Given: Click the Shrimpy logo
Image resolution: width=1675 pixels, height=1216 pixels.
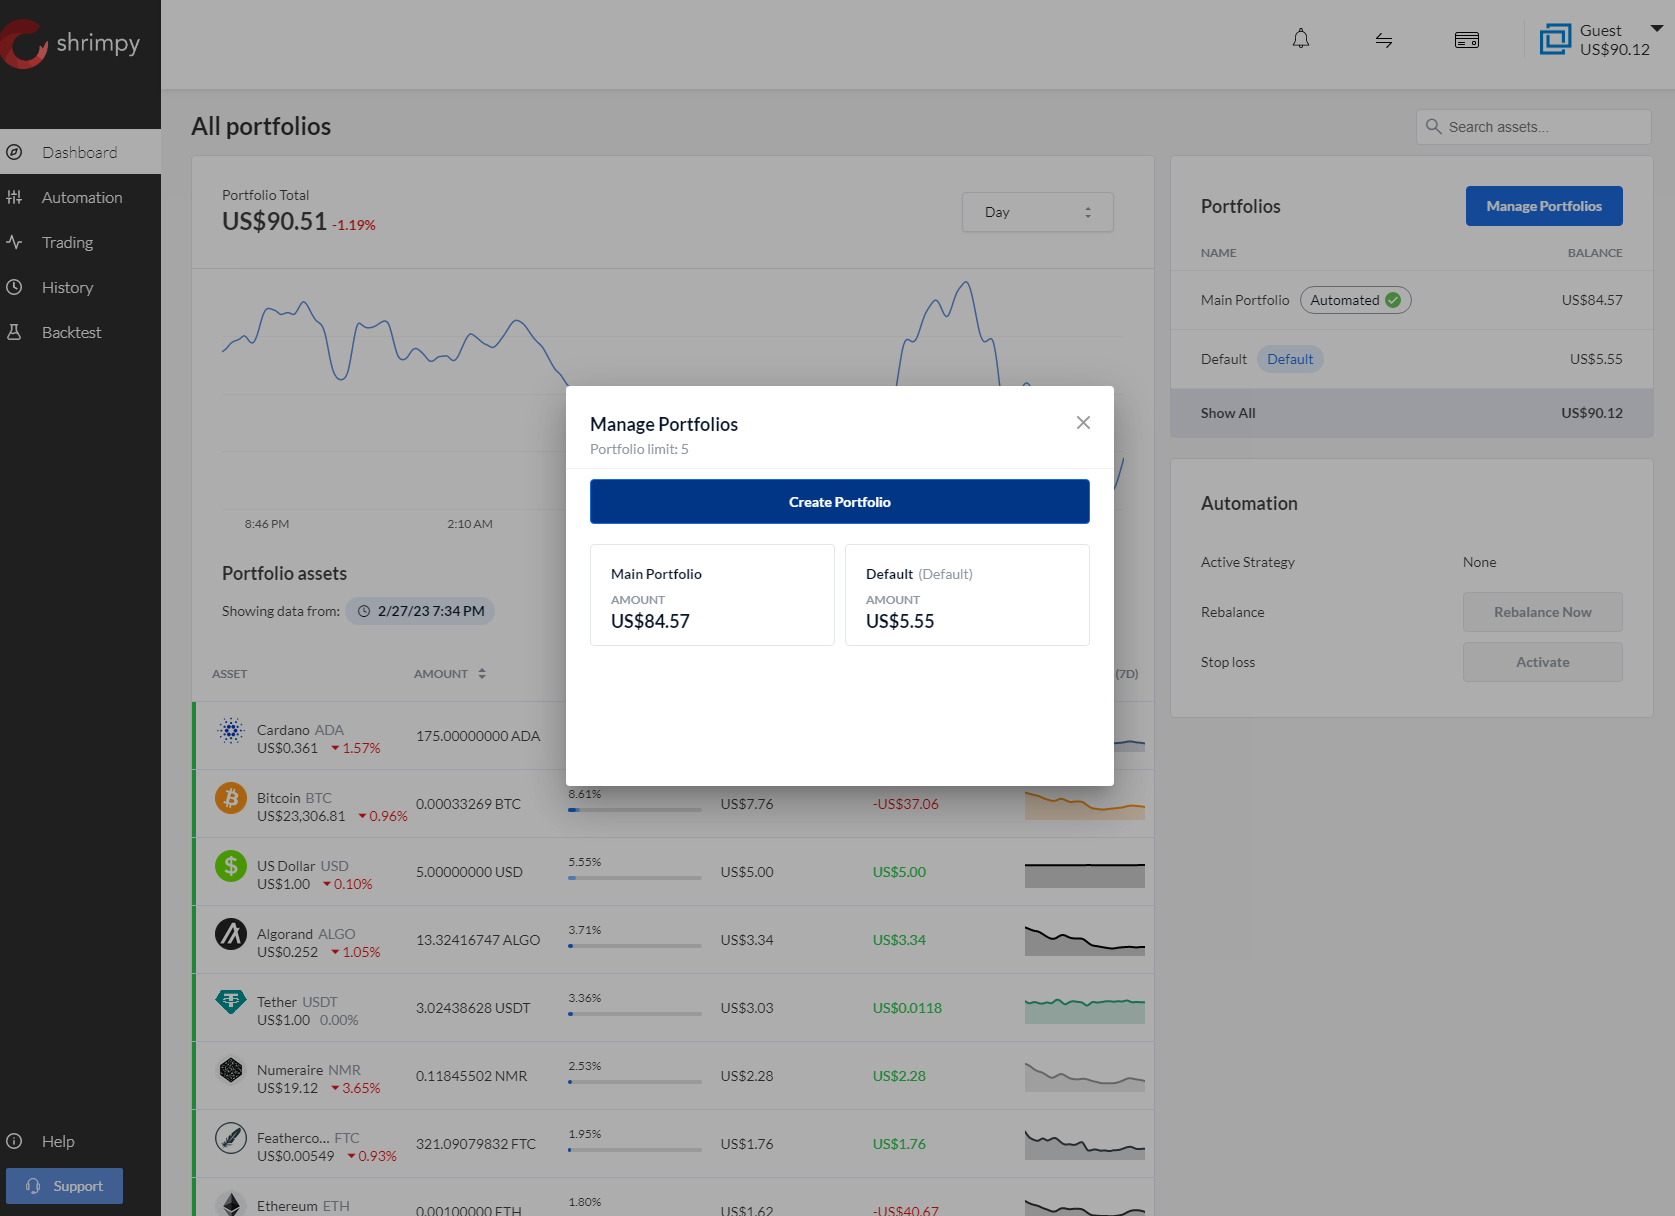Looking at the screenshot, I should point(72,44).
